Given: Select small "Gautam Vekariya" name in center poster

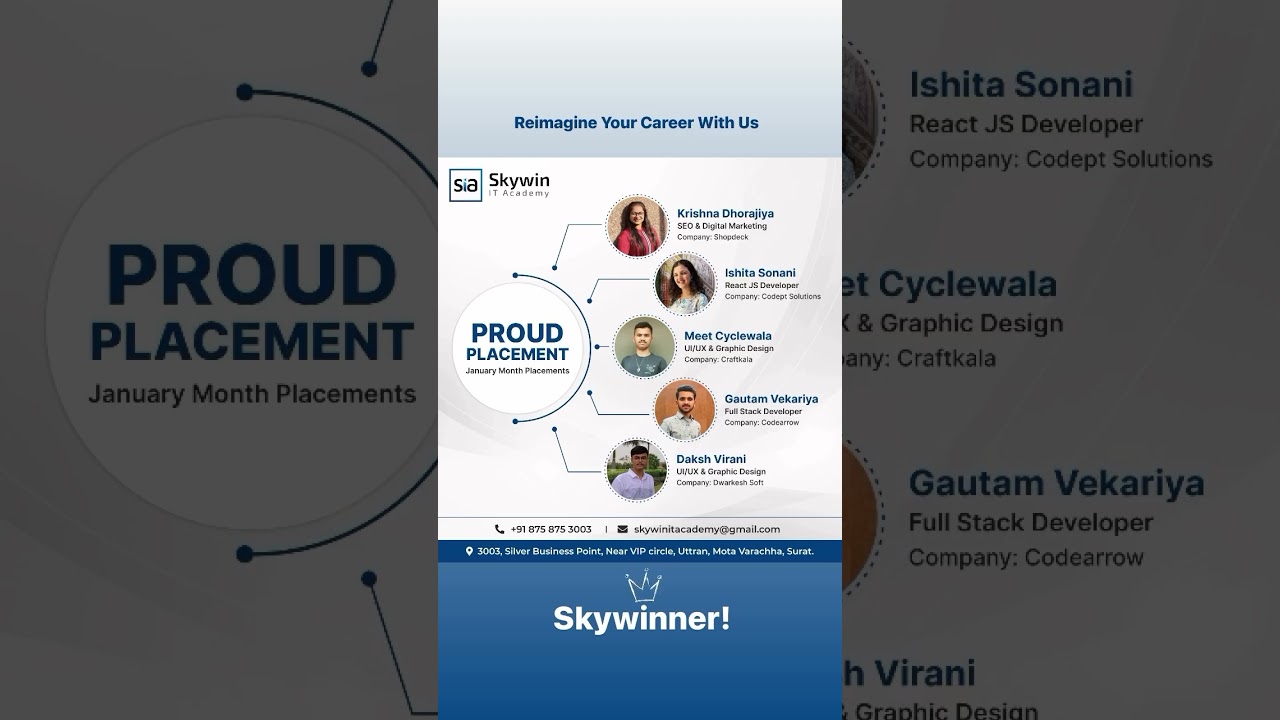Looking at the screenshot, I should point(771,398).
